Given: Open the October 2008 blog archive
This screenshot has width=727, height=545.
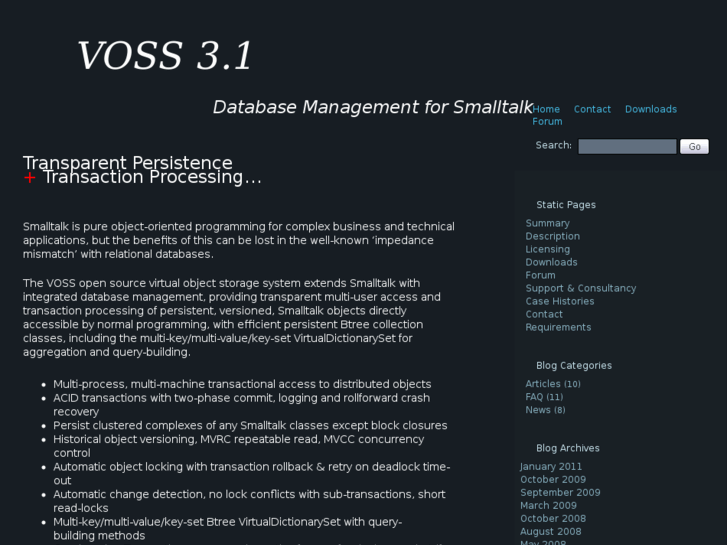Looking at the screenshot, I should click(553, 518).
